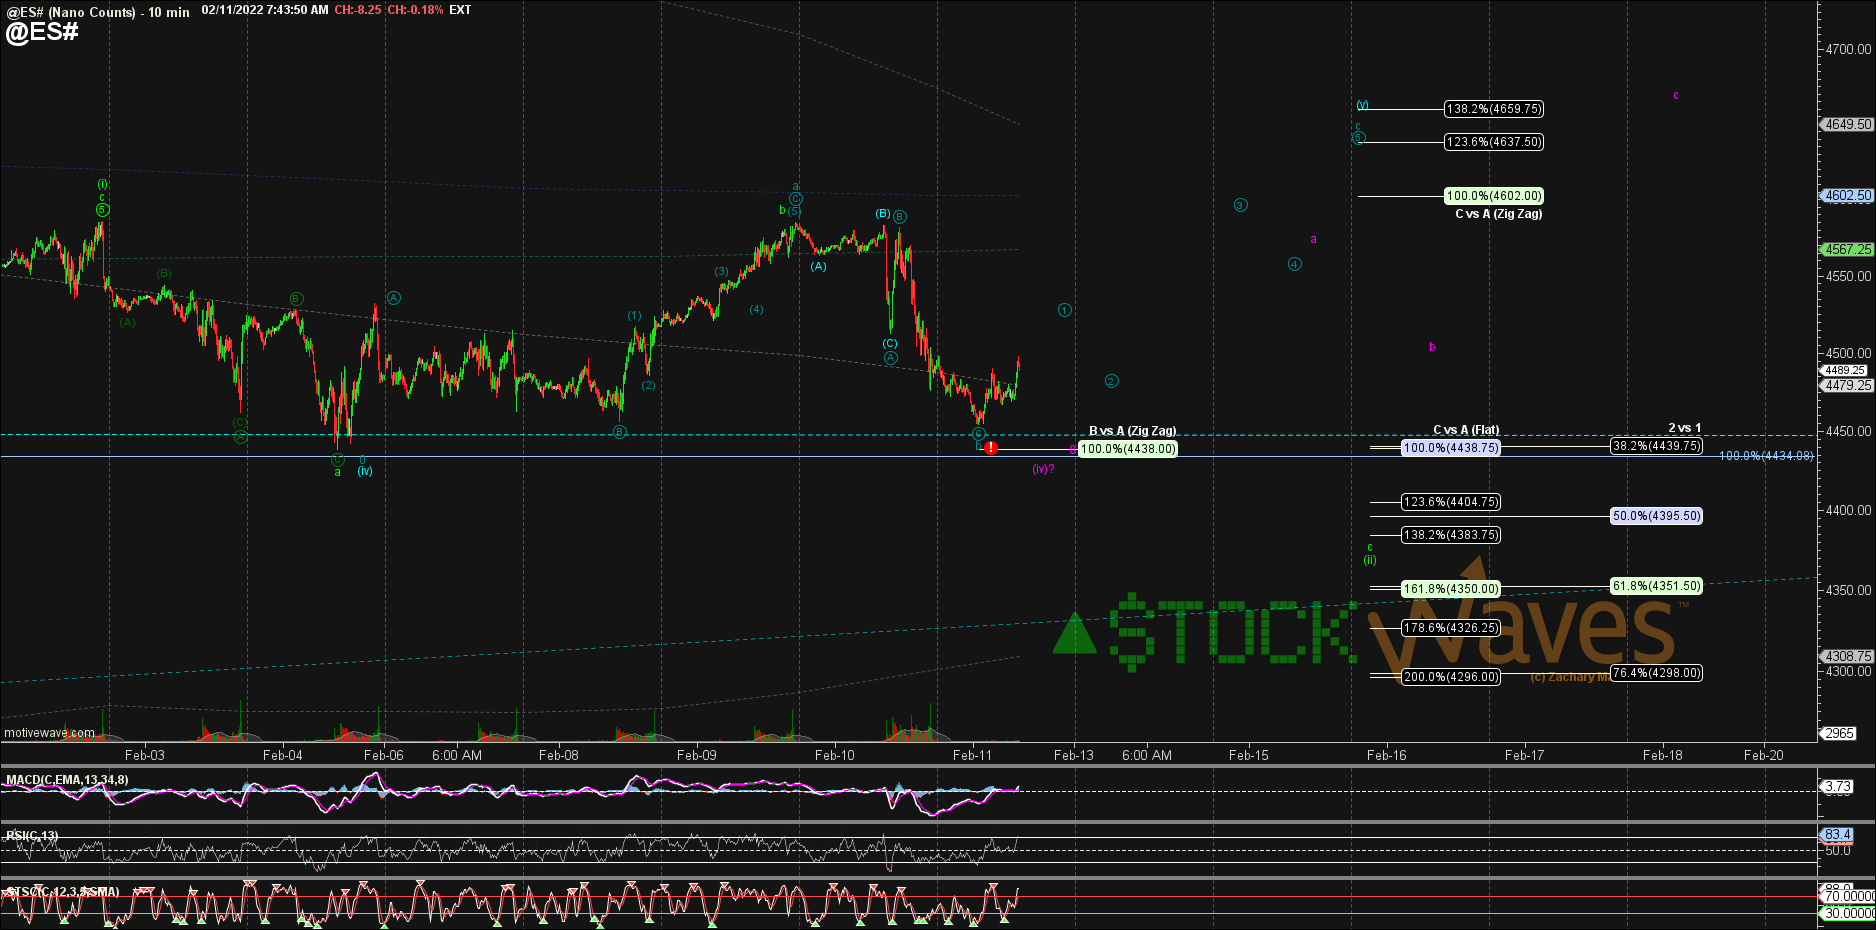The height and width of the screenshot is (930, 1876).
Task: Click the 'C vs A (Flat)' label
Action: pos(1466,430)
